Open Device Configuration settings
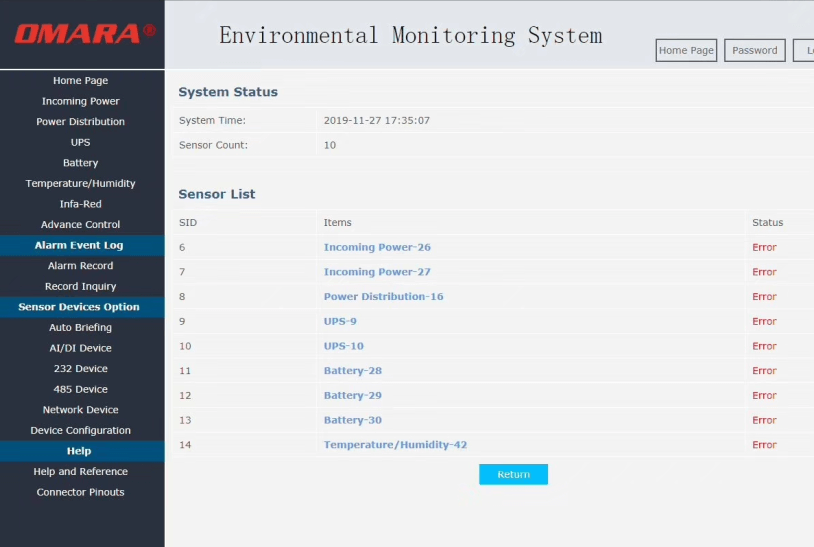The image size is (814, 547). [x=81, y=430]
